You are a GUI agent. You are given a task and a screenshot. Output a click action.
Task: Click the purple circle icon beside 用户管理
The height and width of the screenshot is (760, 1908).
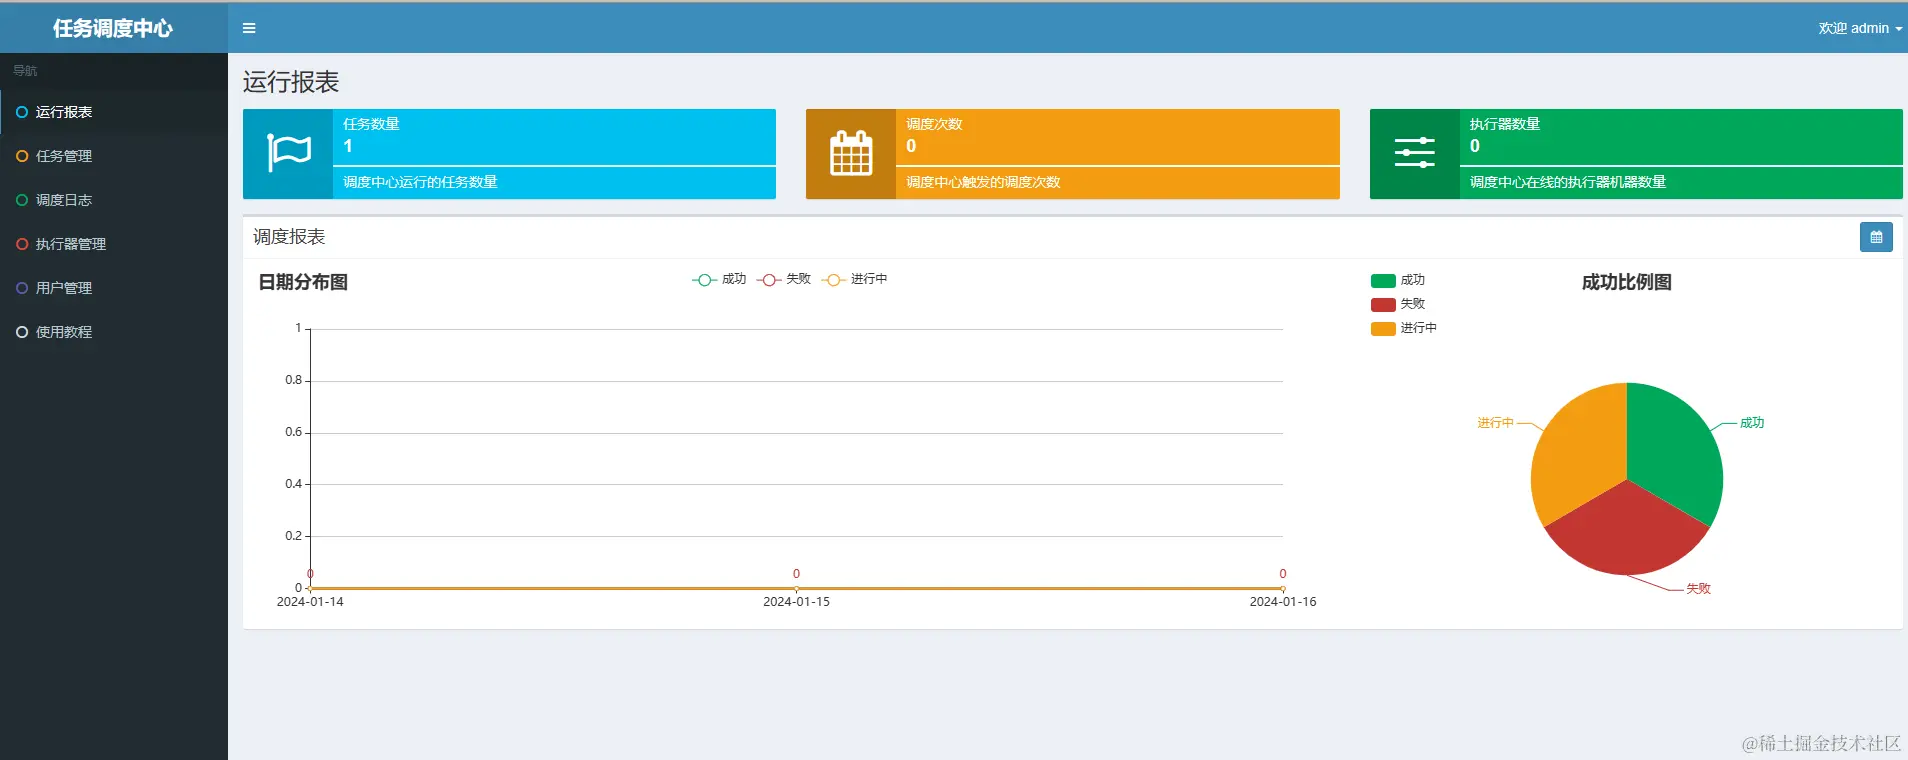point(22,288)
